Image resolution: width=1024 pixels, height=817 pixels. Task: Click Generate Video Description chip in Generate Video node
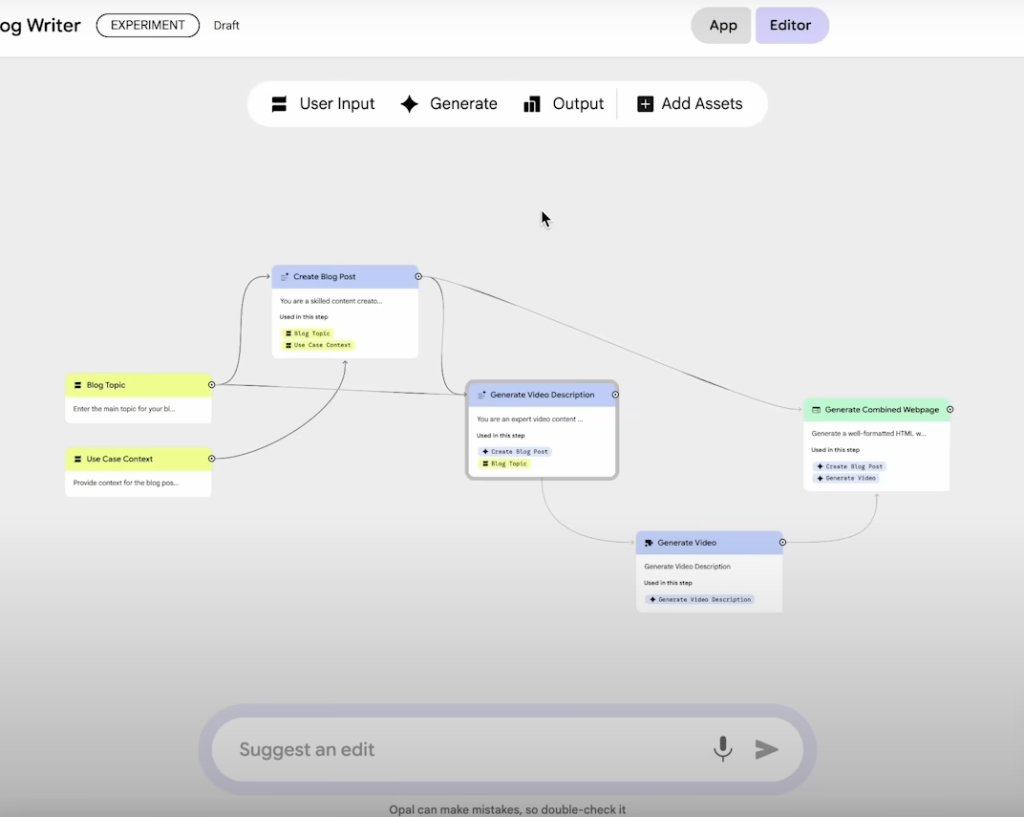pyautogui.click(x=700, y=600)
